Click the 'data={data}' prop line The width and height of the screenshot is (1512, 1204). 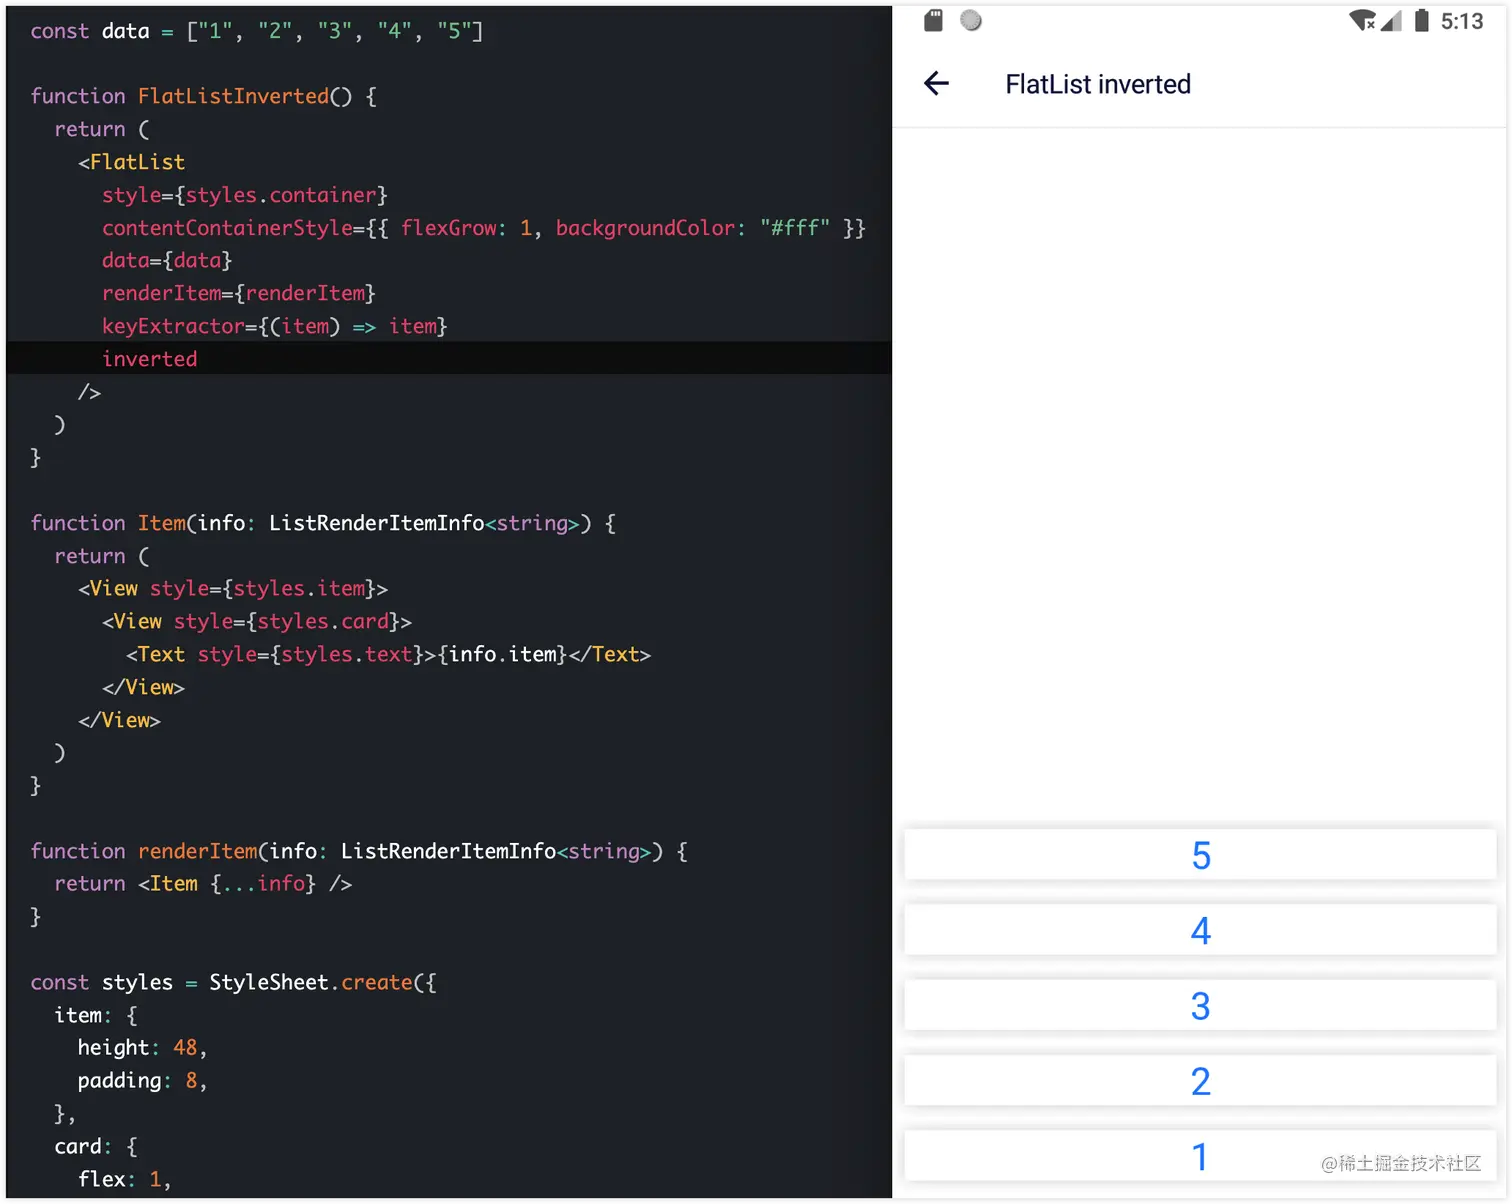tap(167, 261)
